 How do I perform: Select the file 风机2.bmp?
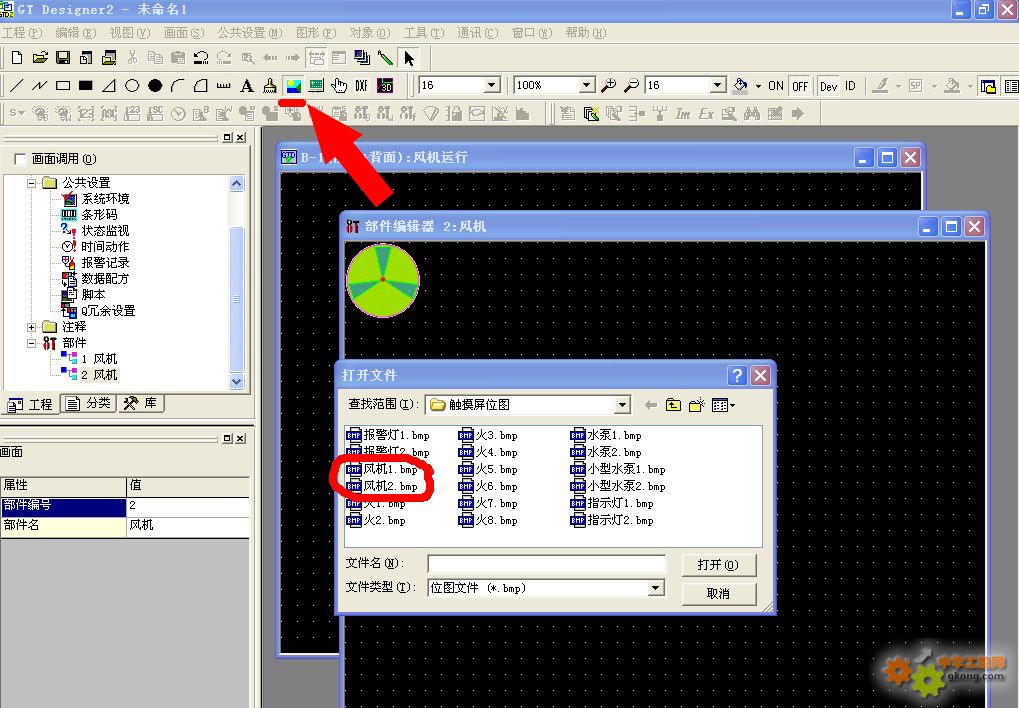click(382, 486)
